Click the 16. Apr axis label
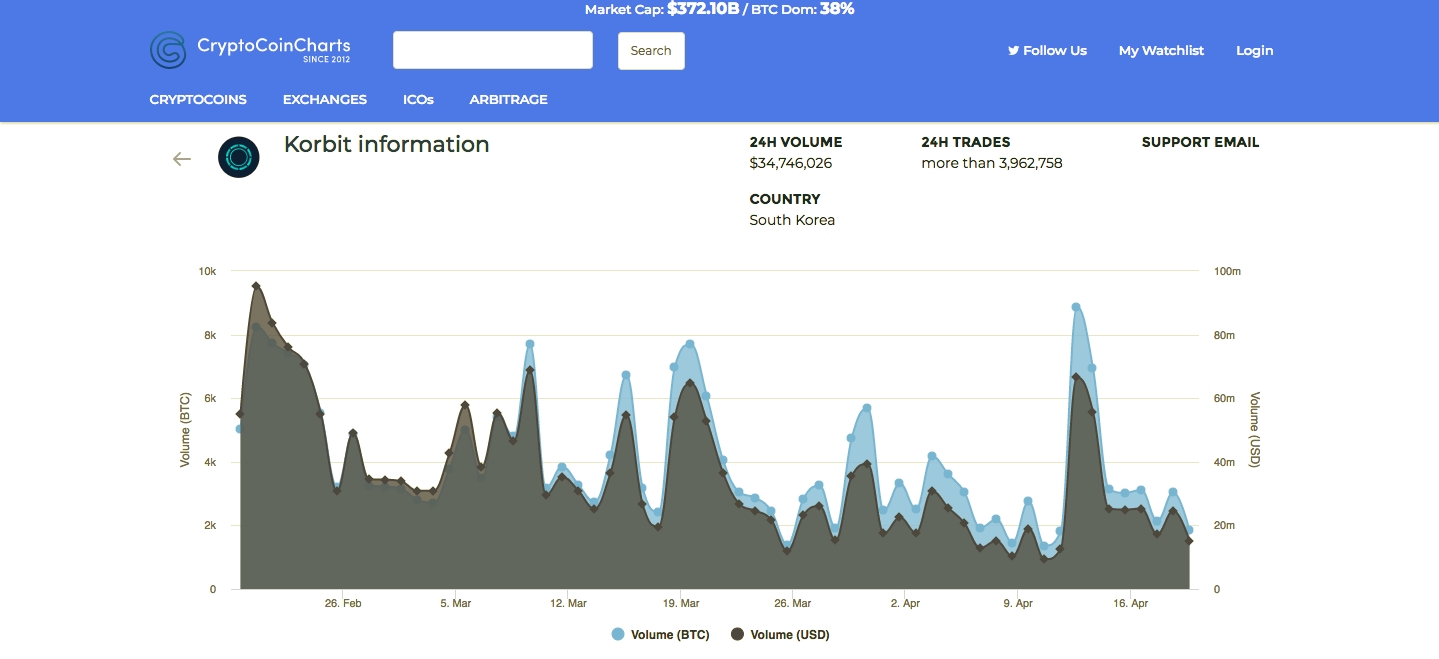 click(x=1130, y=604)
